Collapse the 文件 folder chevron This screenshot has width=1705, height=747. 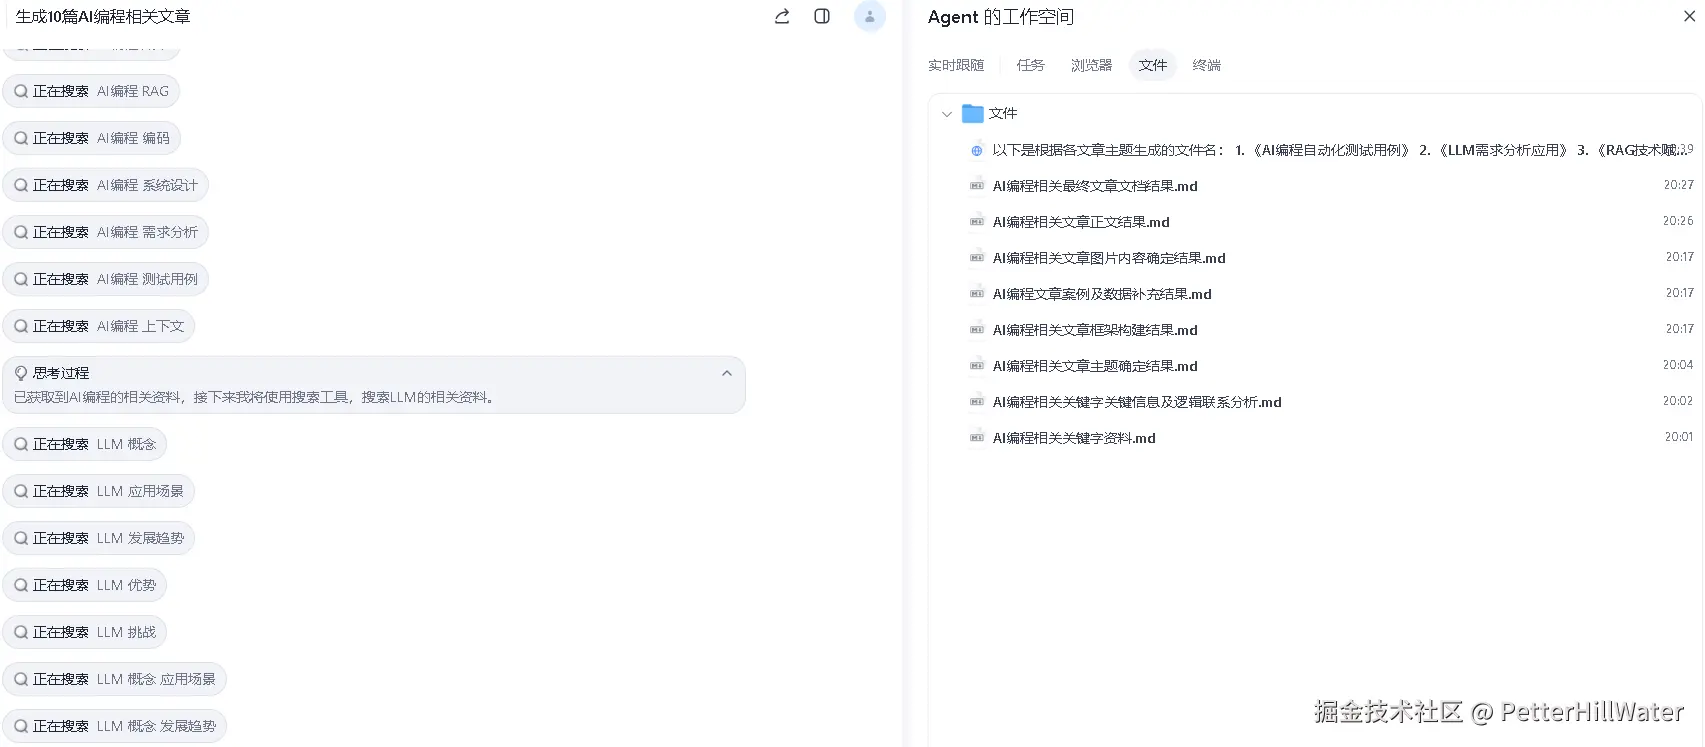[x=947, y=114]
